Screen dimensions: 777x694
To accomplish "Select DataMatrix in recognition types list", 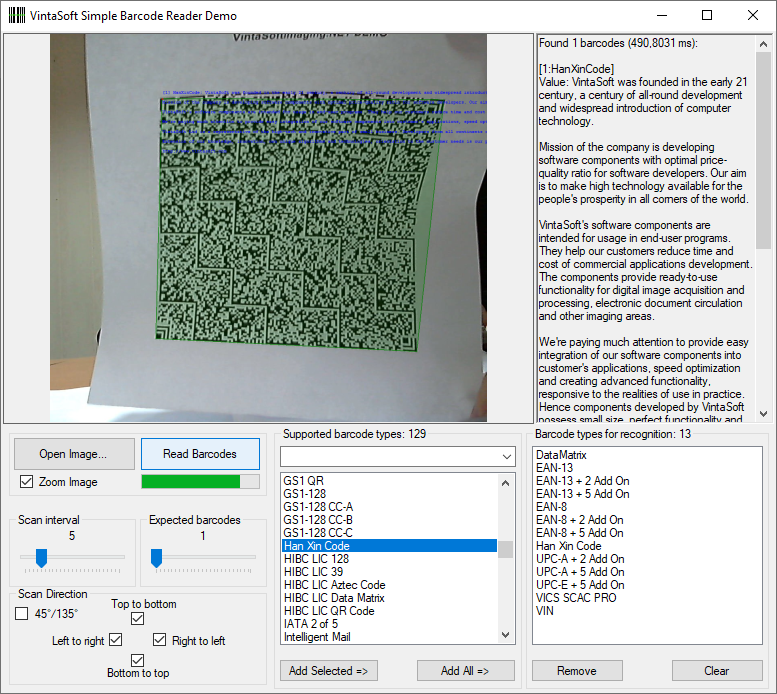I will coord(561,455).
